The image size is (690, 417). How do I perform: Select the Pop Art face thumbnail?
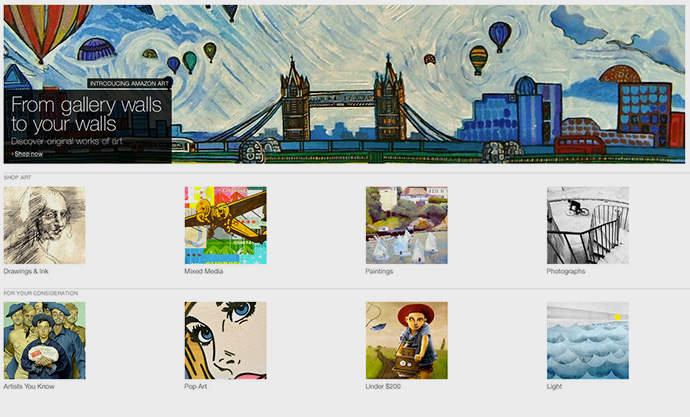[225, 340]
